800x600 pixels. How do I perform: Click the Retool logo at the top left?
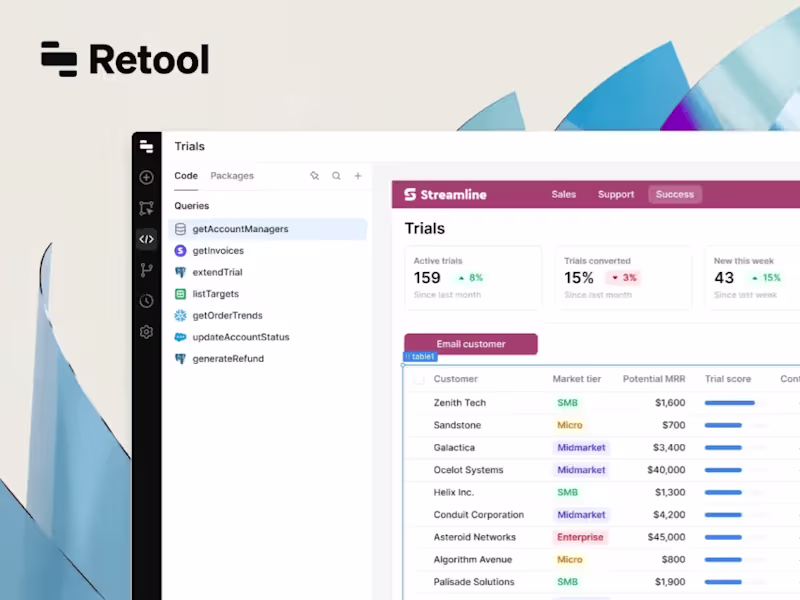click(x=125, y=59)
